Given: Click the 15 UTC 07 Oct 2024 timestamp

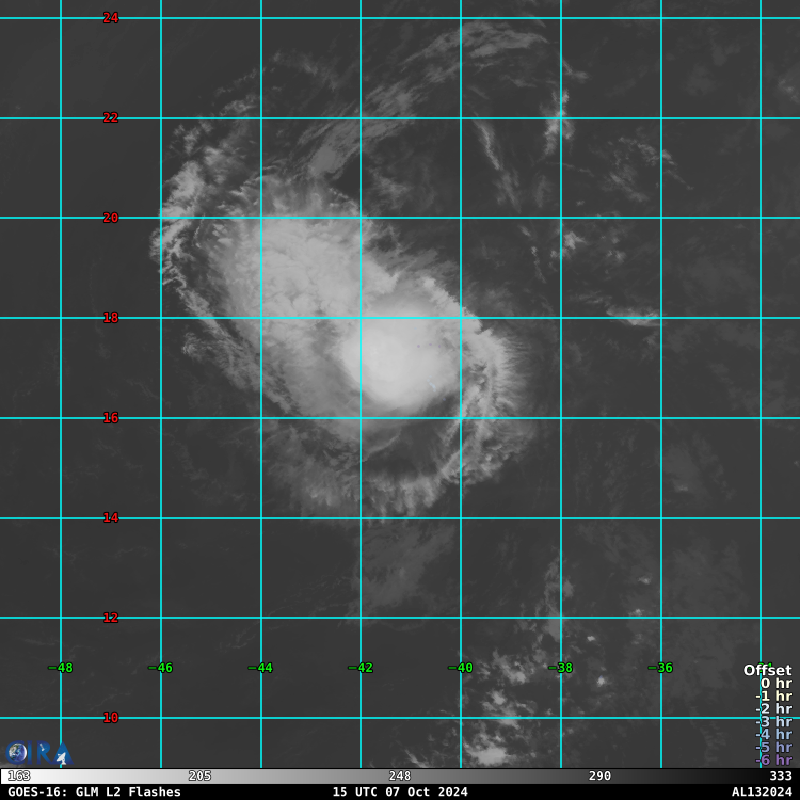Looking at the screenshot, I should 400,792.
